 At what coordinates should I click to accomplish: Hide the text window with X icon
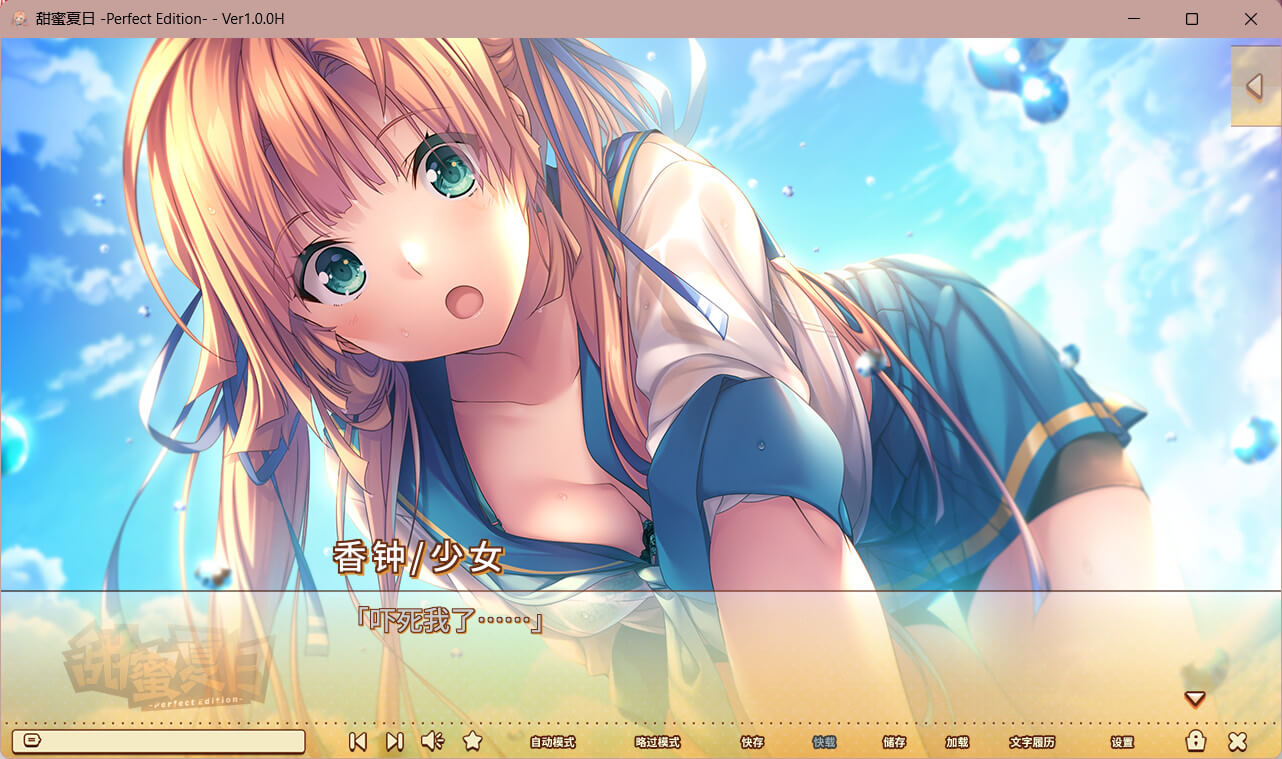click(1237, 741)
